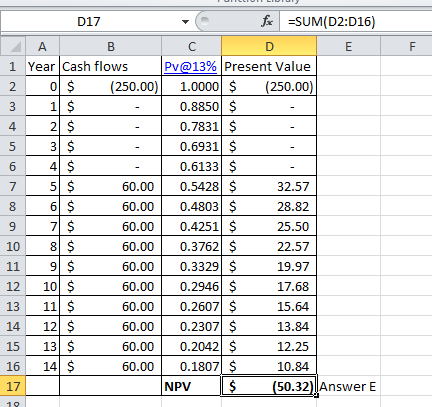Click the Name Box showing D17
Image resolution: width=432 pixels, height=407 pixels.
pos(89,22)
